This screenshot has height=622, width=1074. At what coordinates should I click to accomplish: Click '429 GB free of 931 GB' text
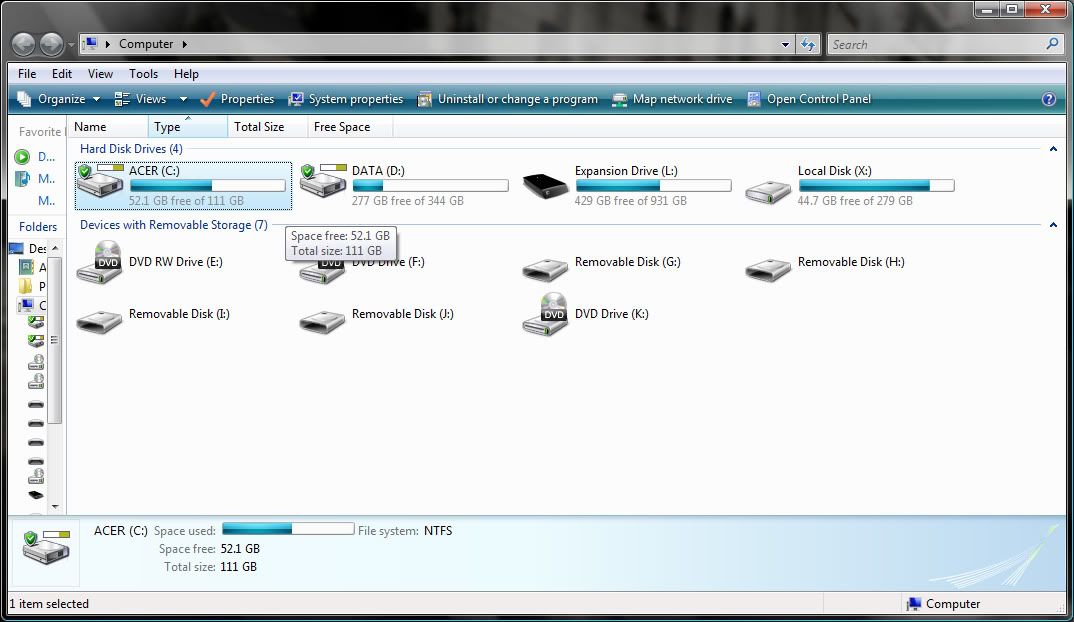pyautogui.click(x=631, y=201)
